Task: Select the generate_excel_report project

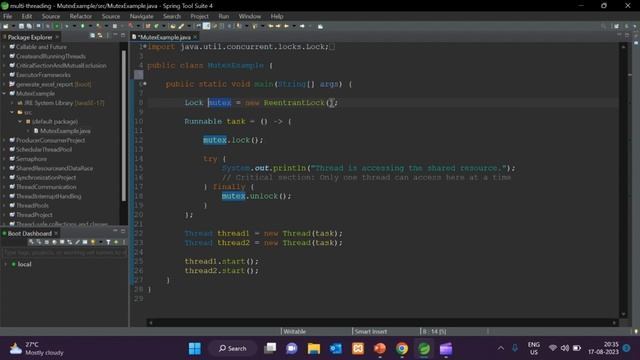Action: coord(53,84)
